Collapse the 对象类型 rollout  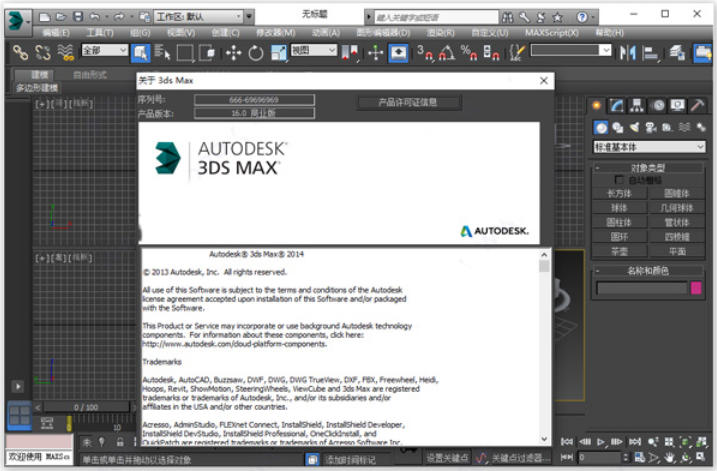[648, 168]
